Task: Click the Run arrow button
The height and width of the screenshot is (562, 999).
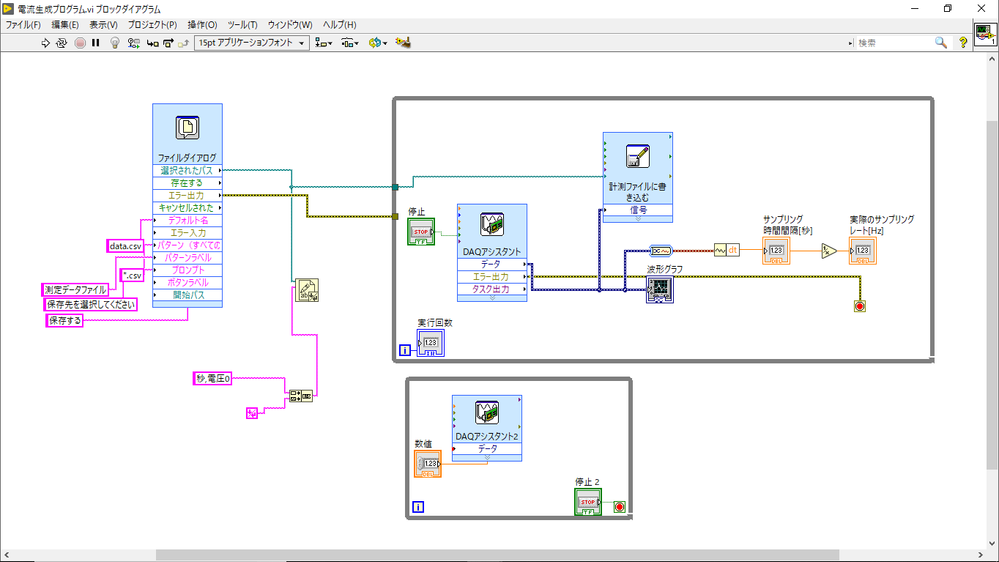Action: click(x=45, y=43)
